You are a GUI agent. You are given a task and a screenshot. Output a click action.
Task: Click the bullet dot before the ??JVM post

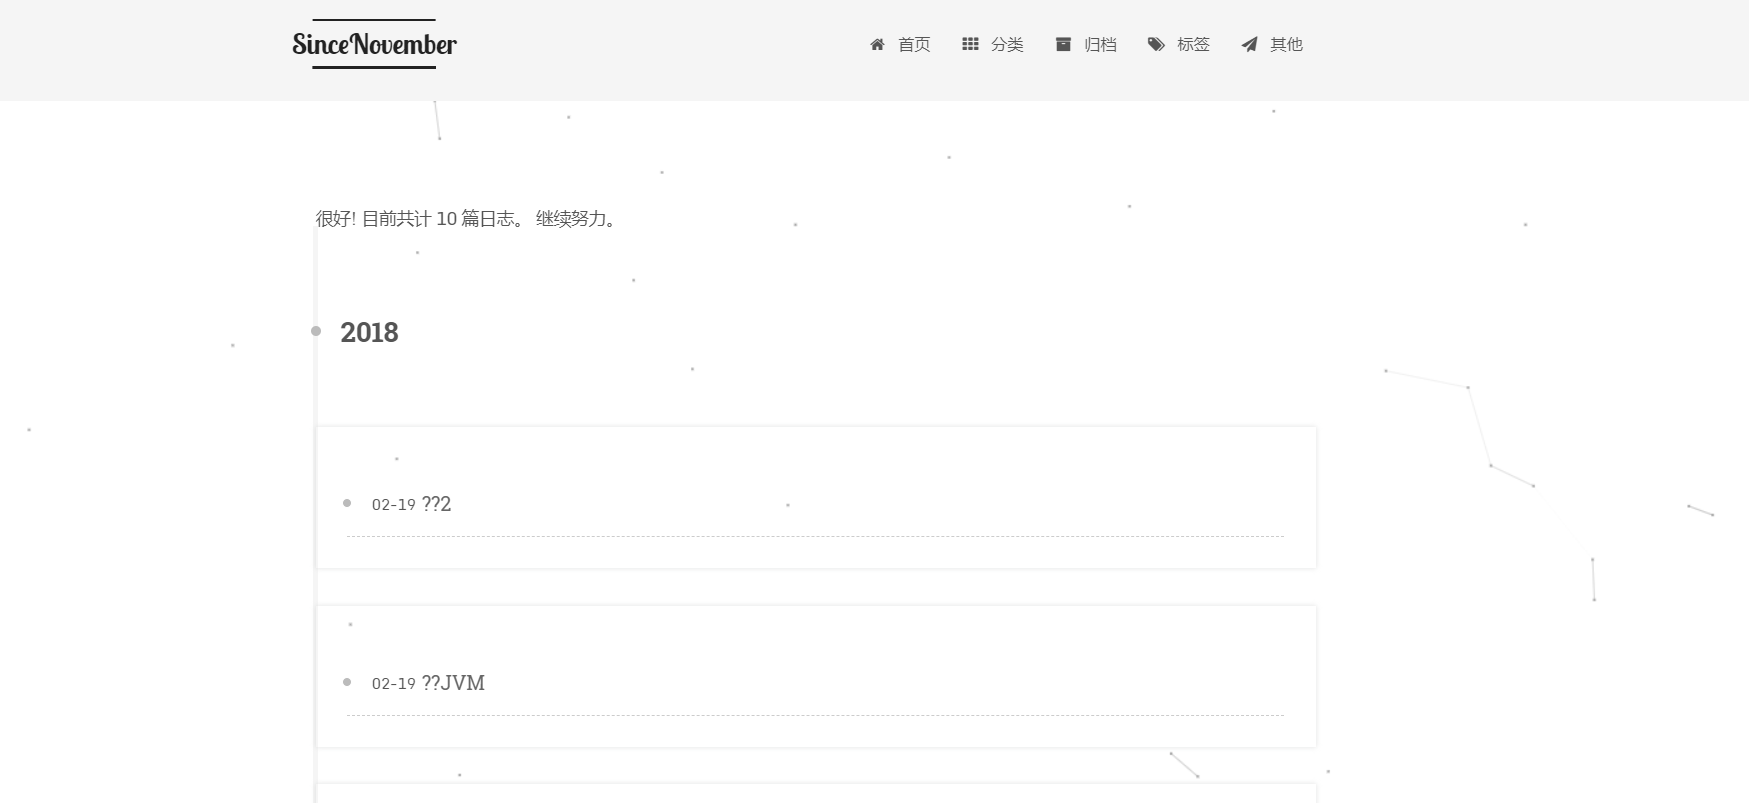(347, 682)
